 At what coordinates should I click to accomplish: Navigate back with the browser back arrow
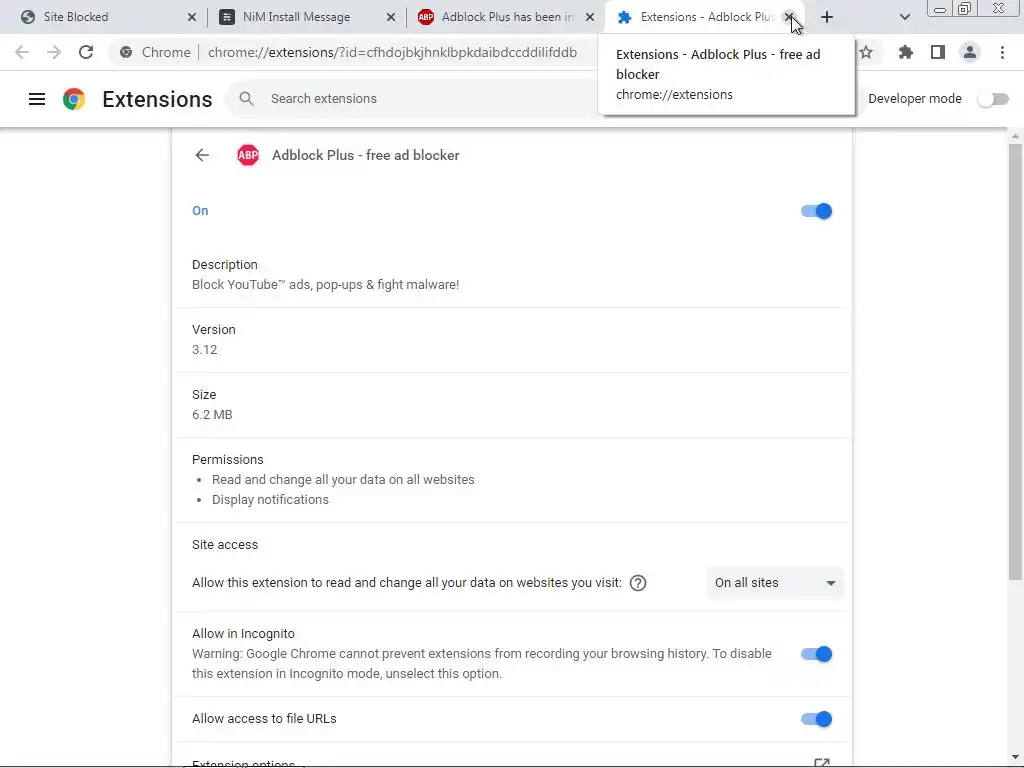point(22,52)
